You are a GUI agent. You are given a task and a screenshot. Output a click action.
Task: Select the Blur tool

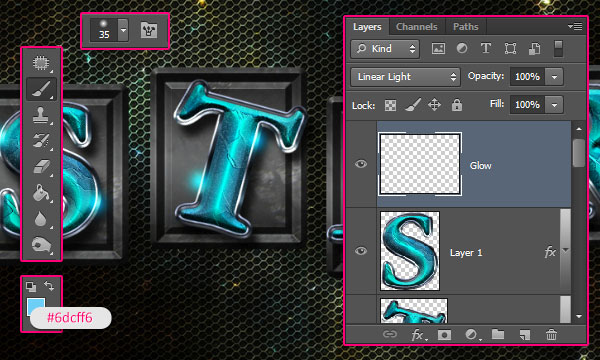(41, 219)
